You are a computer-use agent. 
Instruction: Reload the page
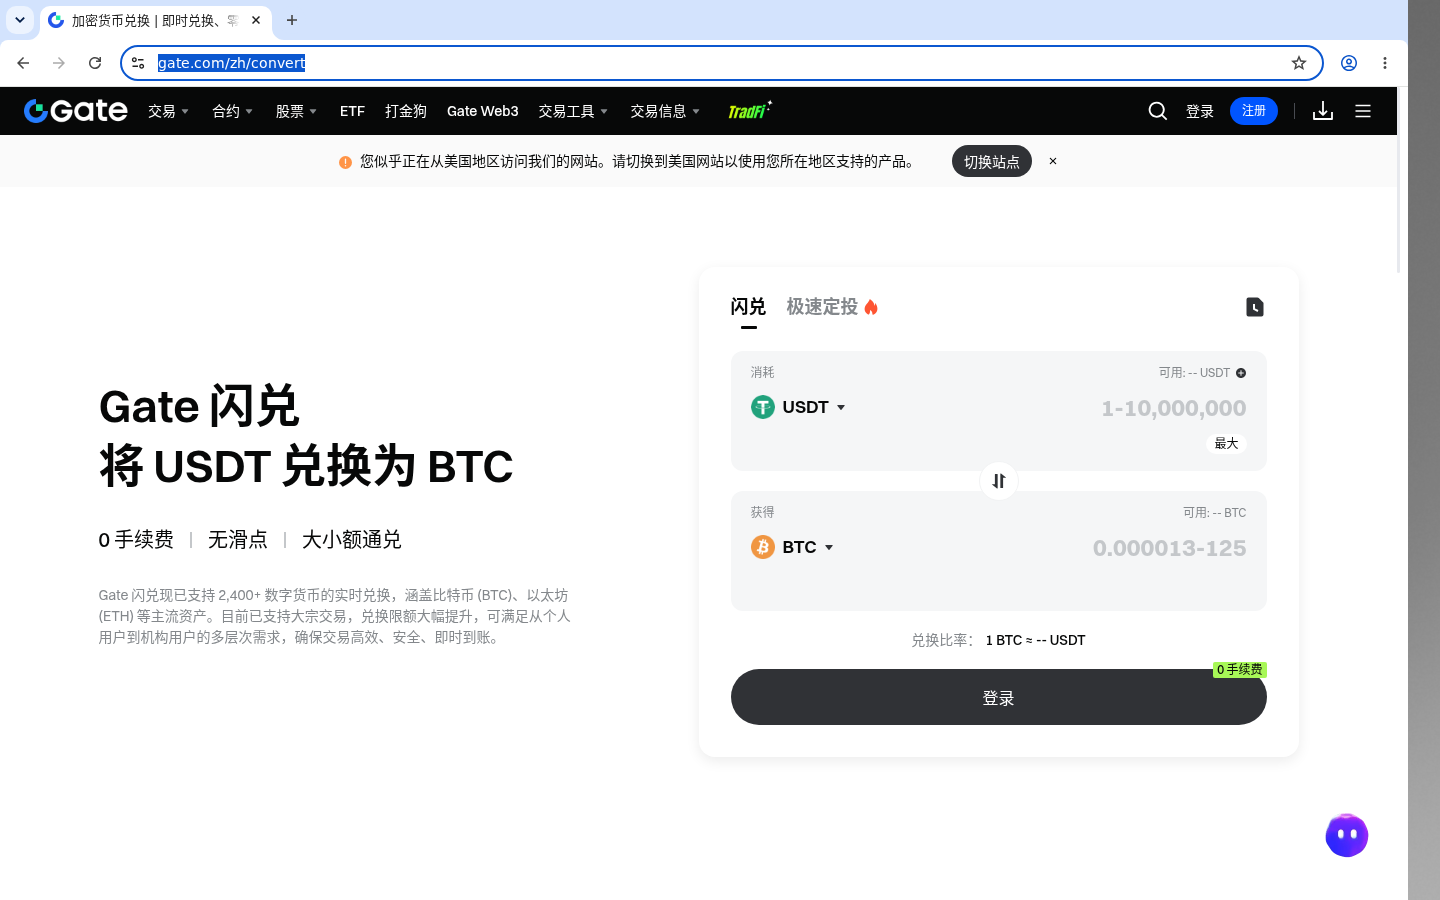pyautogui.click(x=95, y=63)
